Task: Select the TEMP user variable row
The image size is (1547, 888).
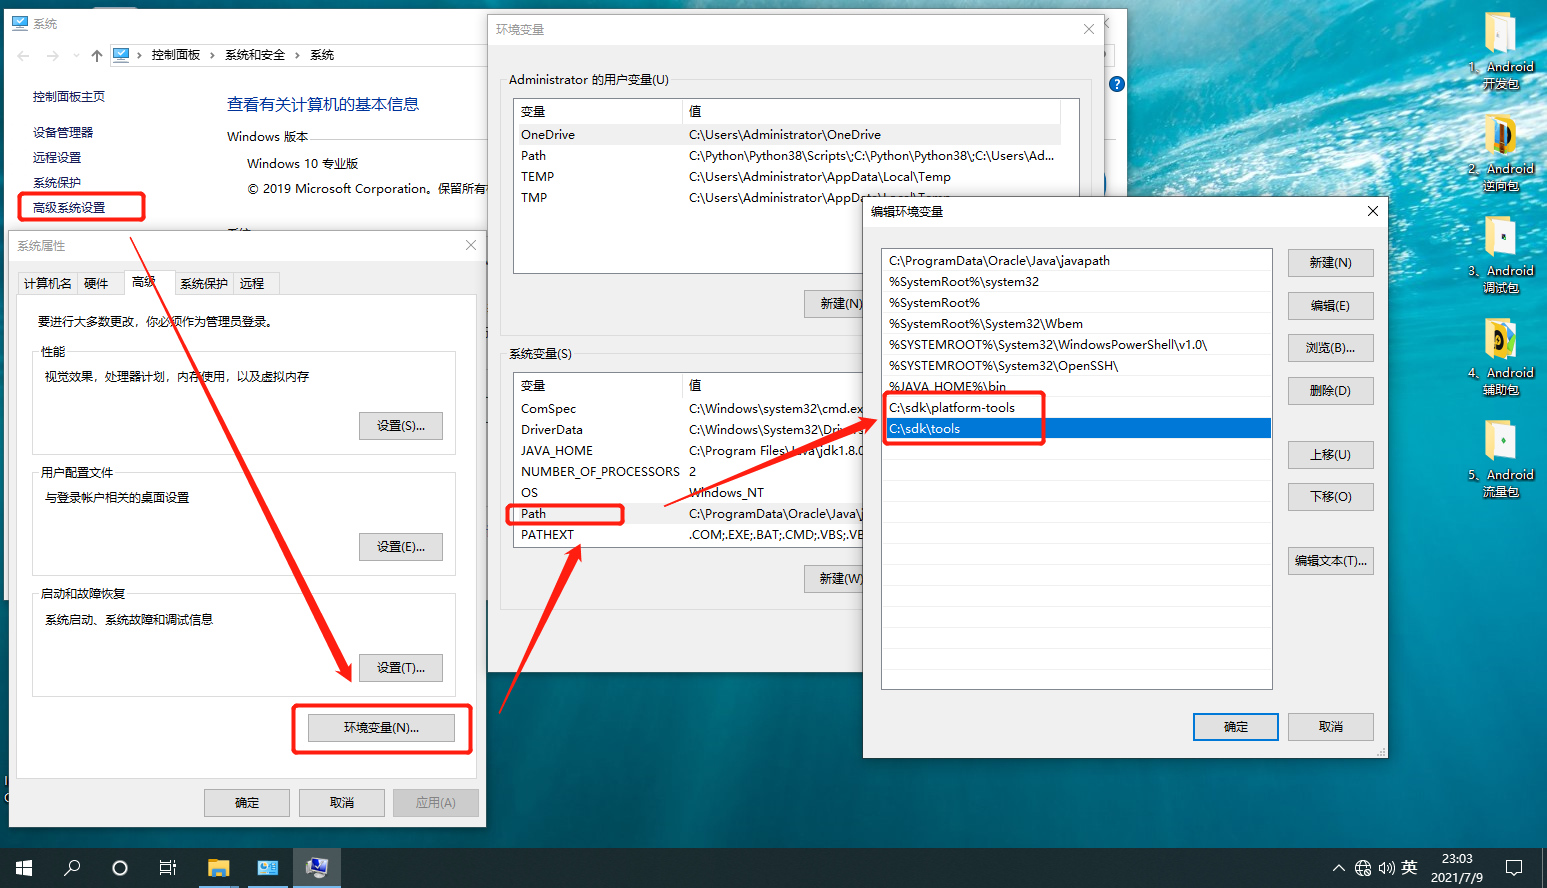Action: click(788, 177)
